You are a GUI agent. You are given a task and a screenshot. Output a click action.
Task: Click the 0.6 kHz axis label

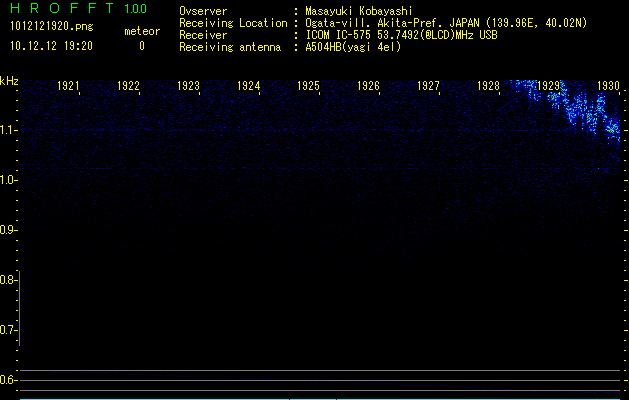[7, 380]
